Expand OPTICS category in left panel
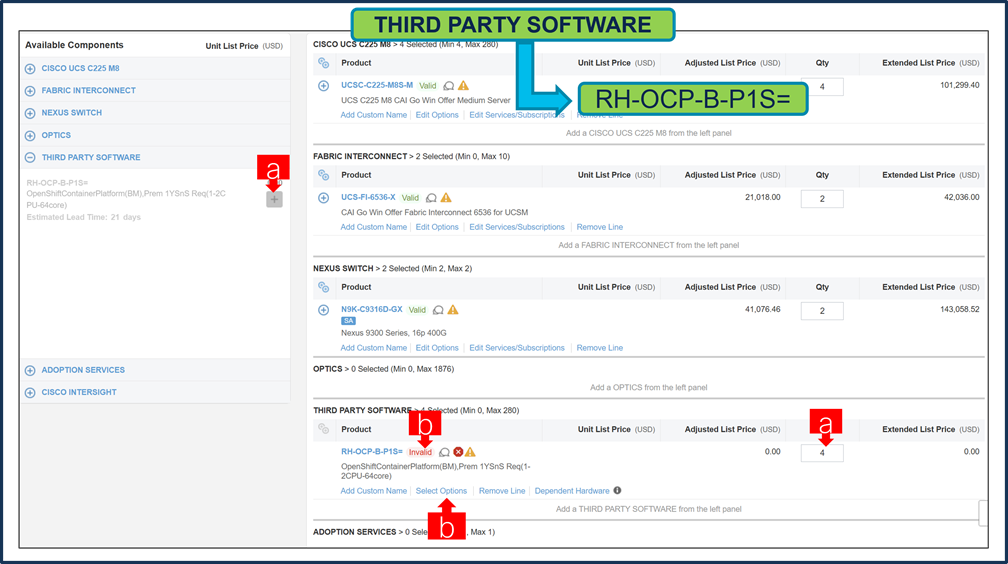1008x564 pixels. (x=30, y=136)
